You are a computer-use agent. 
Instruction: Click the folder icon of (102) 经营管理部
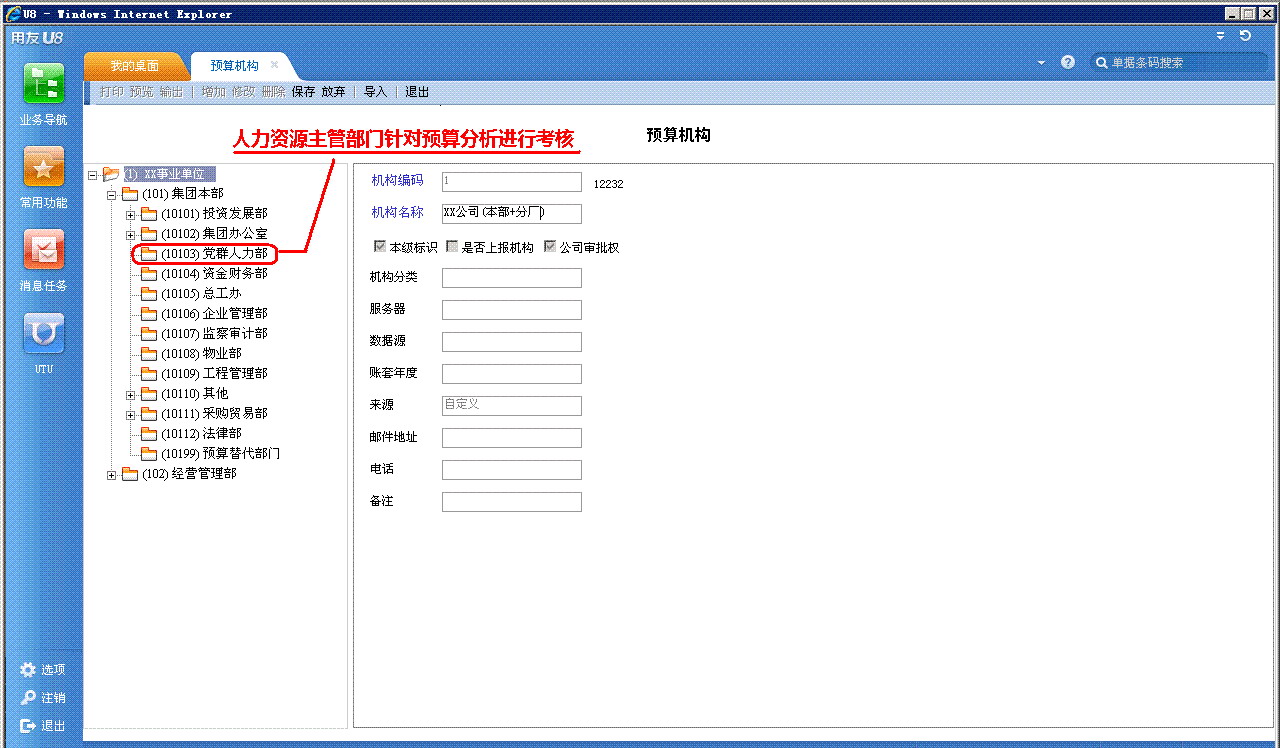130,474
